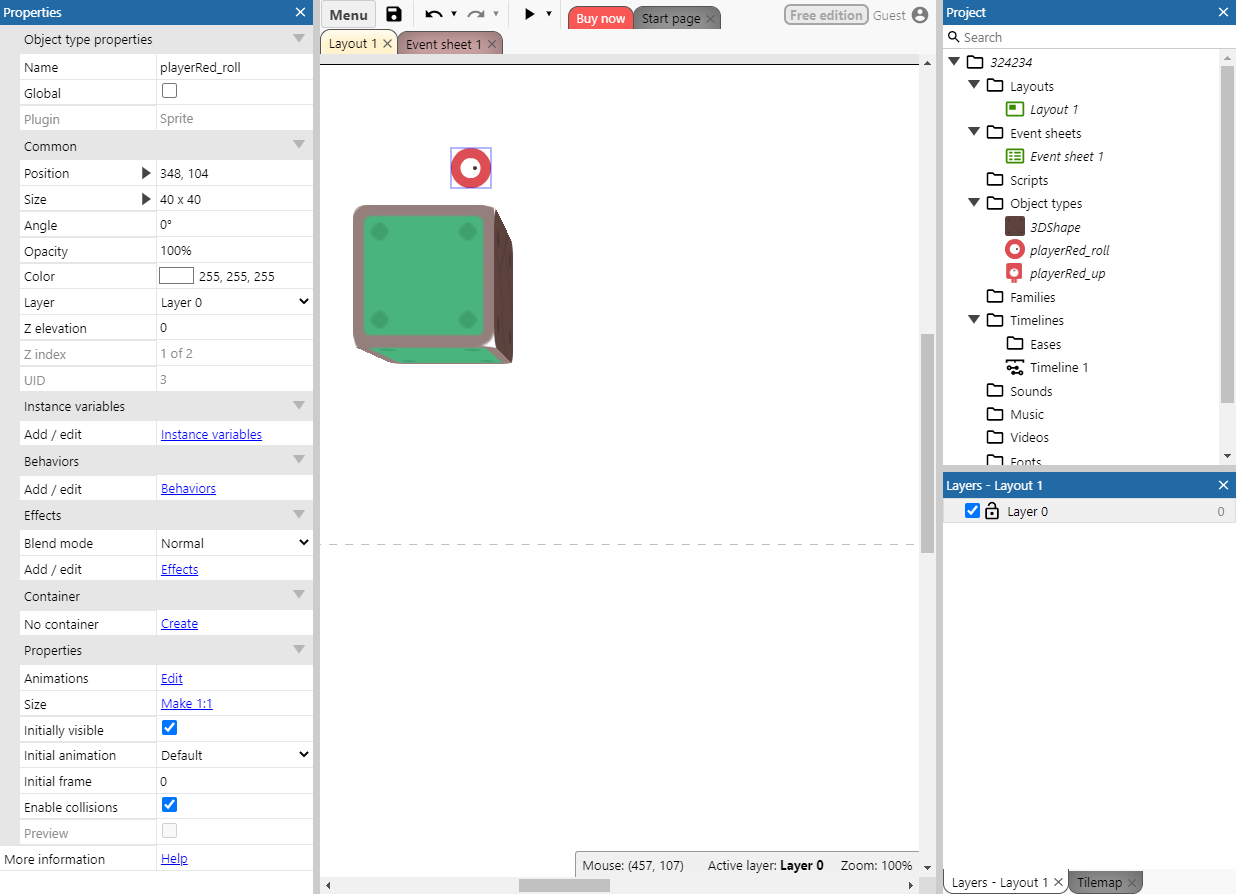Switch to the Event sheet 1 tab
The width and height of the screenshot is (1236, 894).
[443, 43]
